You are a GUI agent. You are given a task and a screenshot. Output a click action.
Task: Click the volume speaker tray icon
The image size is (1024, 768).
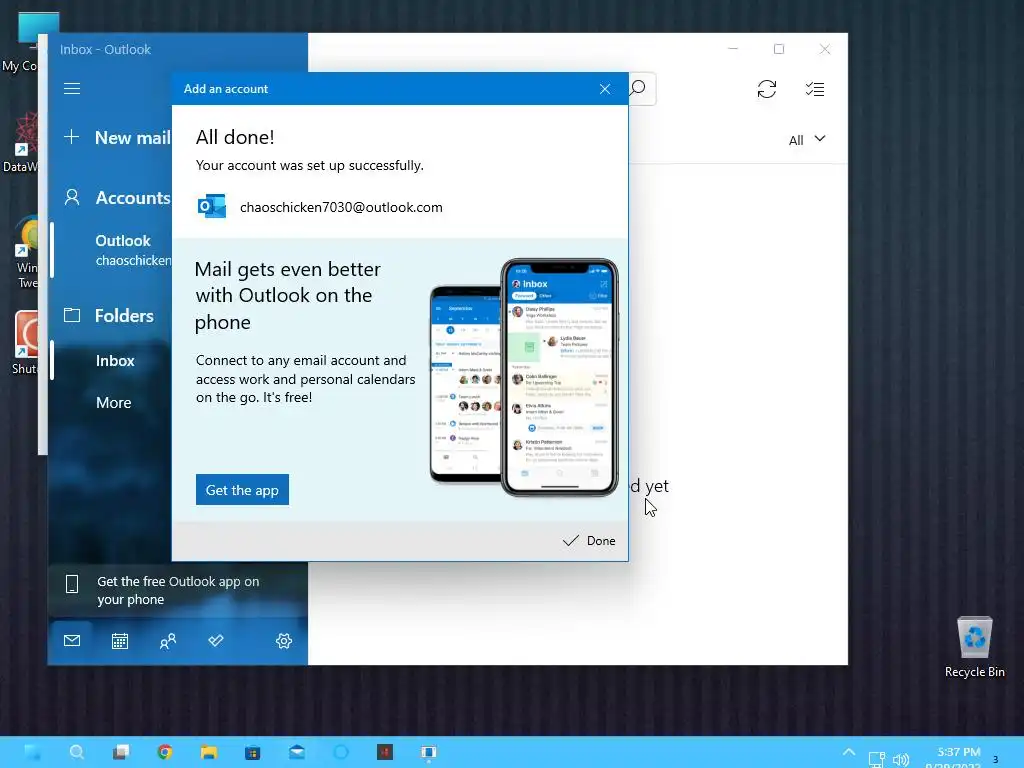coord(901,760)
